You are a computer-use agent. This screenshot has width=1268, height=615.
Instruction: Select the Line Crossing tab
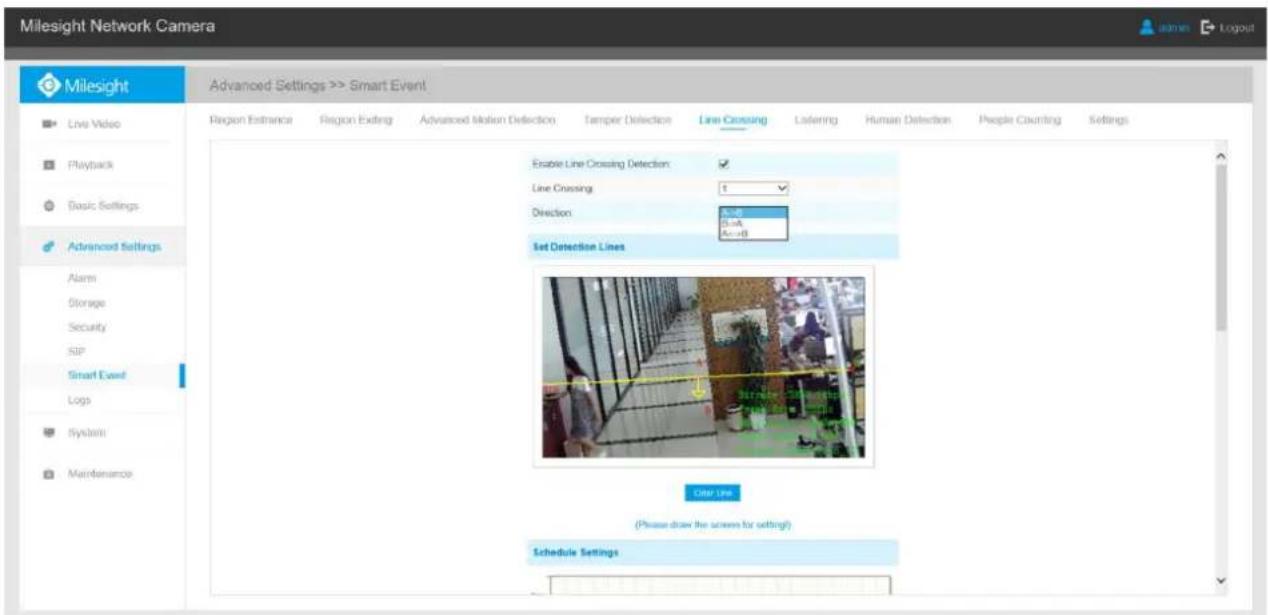click(732, 120)
